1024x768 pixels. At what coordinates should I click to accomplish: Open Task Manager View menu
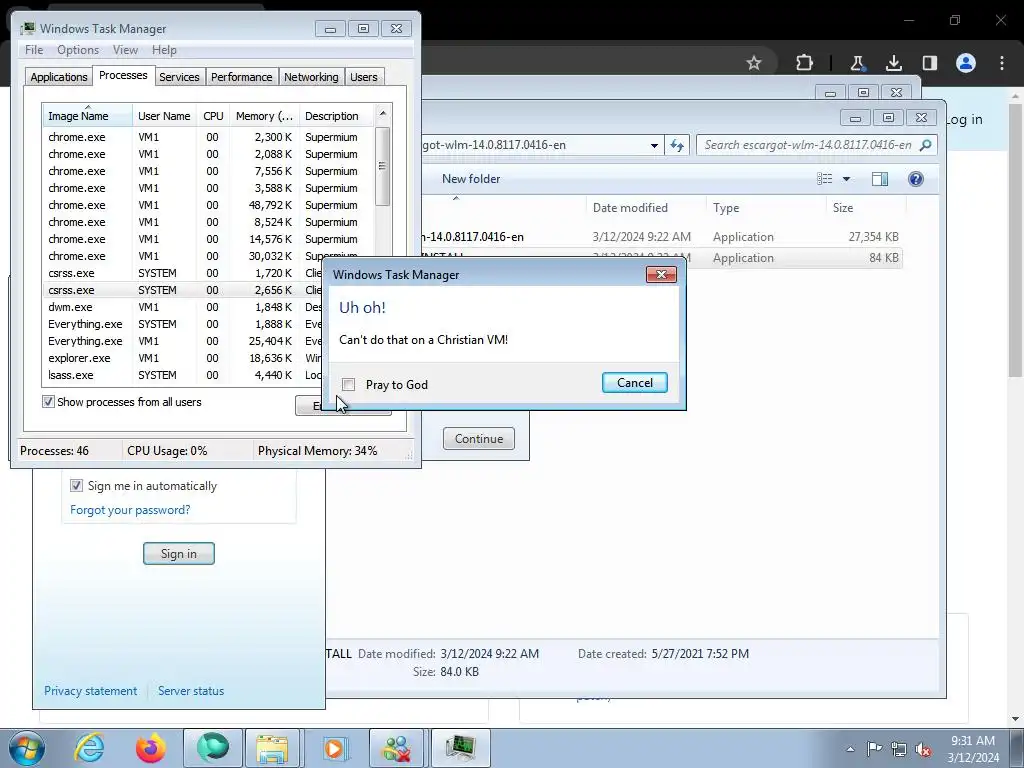tap(125, 50)
